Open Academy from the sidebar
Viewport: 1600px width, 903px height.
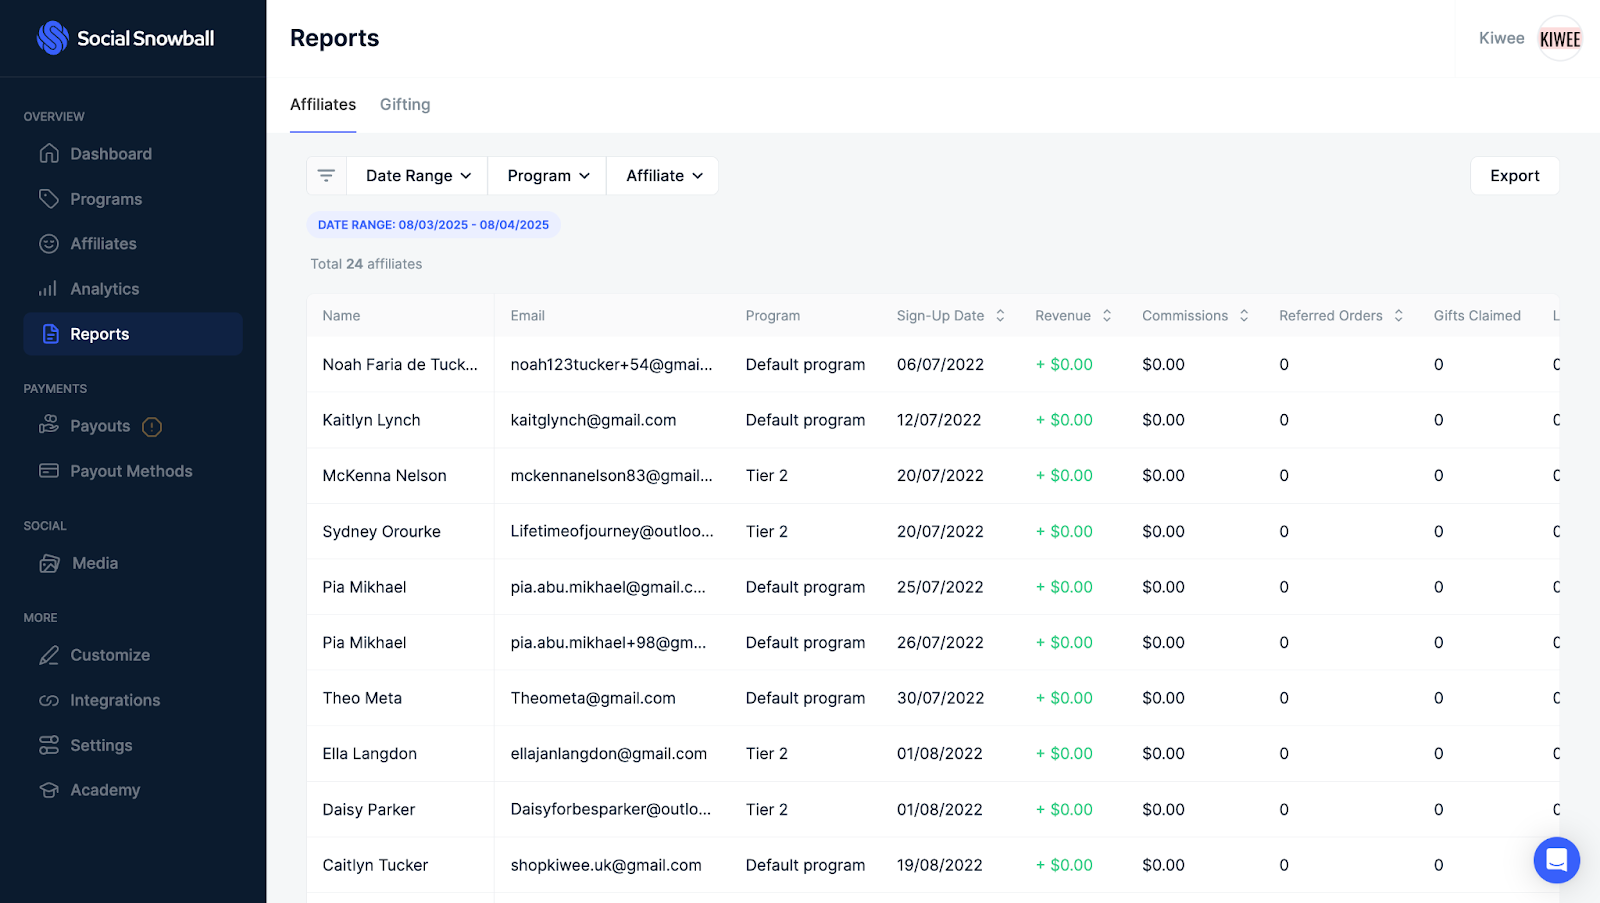click(x=105, y=789)
